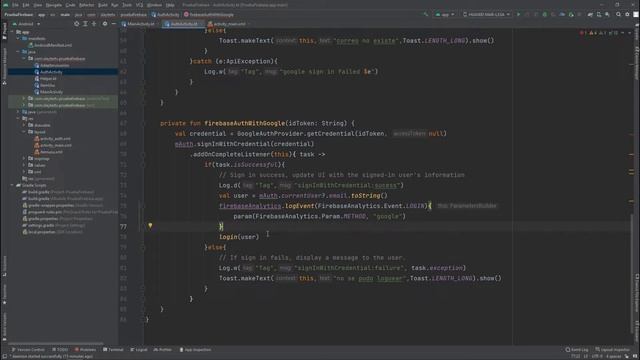640x360 pixels.
Task: Open the Android project view dropdown
Action: click(x=26, y=24)
